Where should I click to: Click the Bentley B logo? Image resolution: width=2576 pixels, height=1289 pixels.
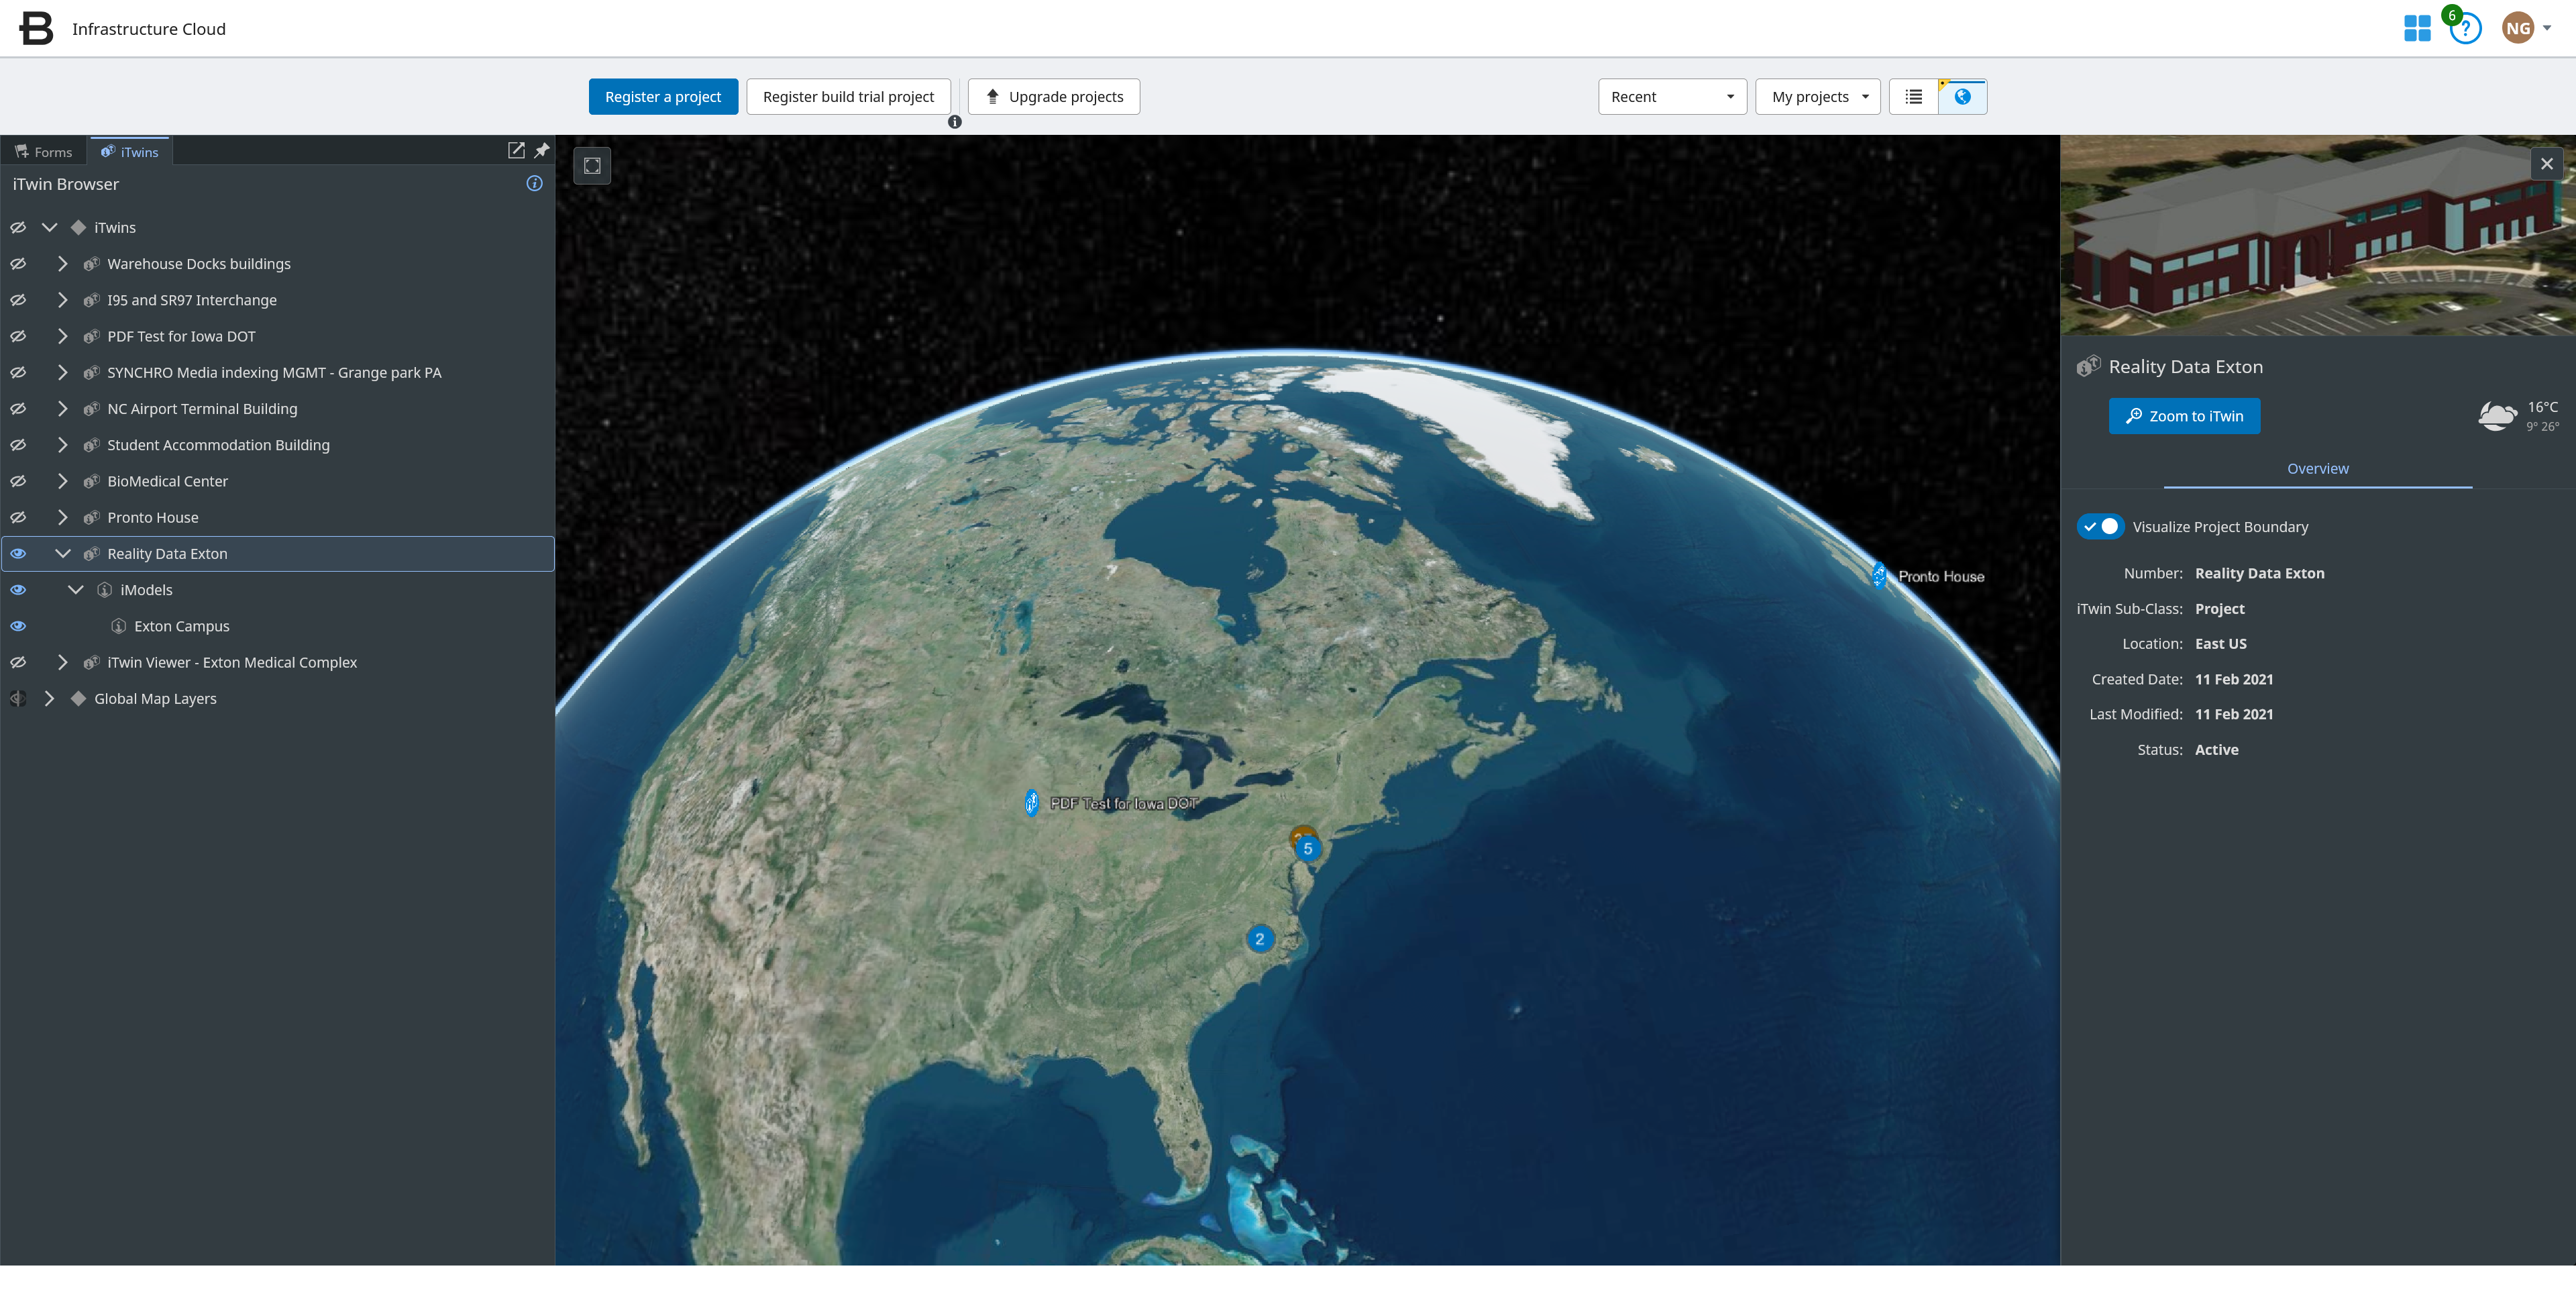click(36, 28)
